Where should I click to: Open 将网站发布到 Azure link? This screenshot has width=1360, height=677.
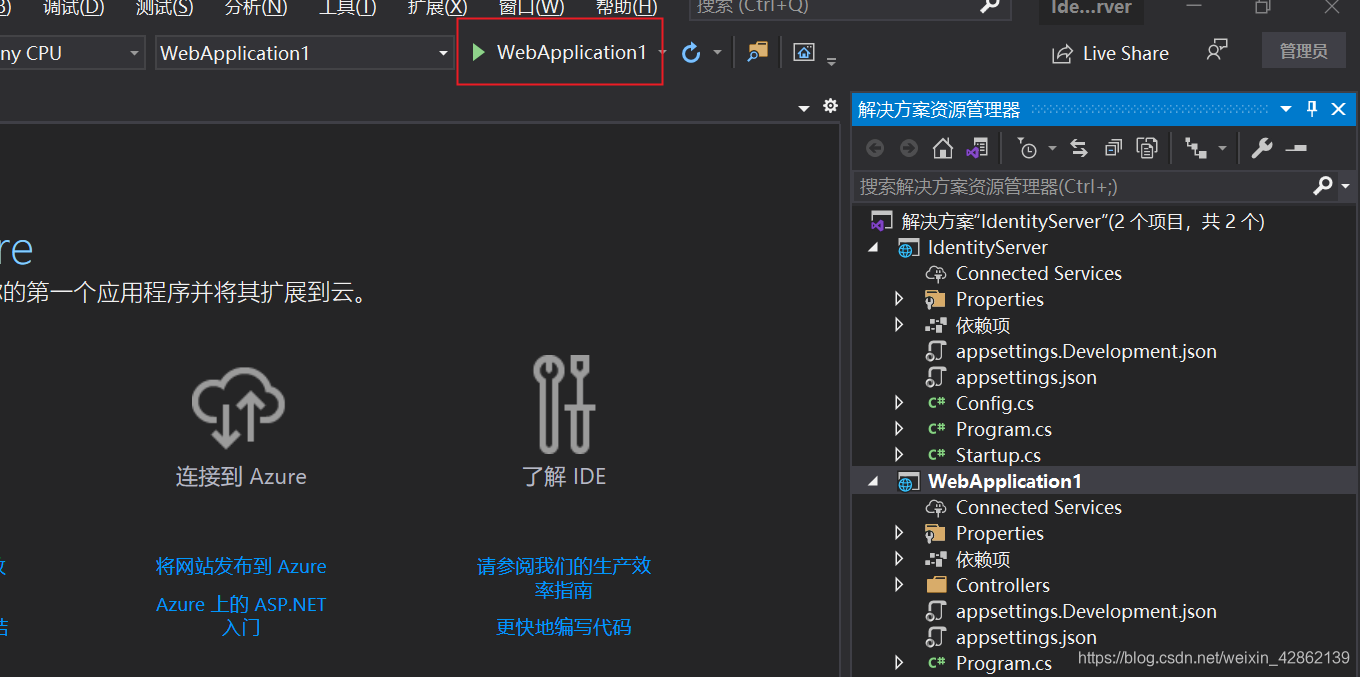click(x=241, y=566)
